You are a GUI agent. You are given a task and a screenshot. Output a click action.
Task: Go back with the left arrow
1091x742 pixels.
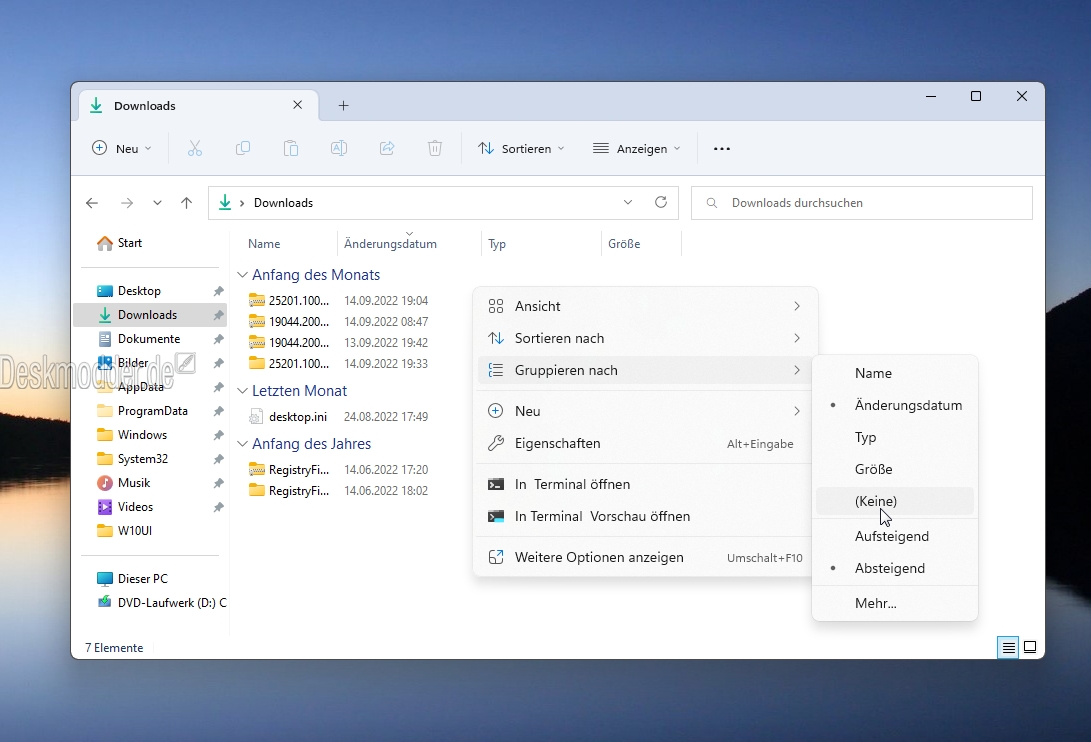click(x=92, y=203)
